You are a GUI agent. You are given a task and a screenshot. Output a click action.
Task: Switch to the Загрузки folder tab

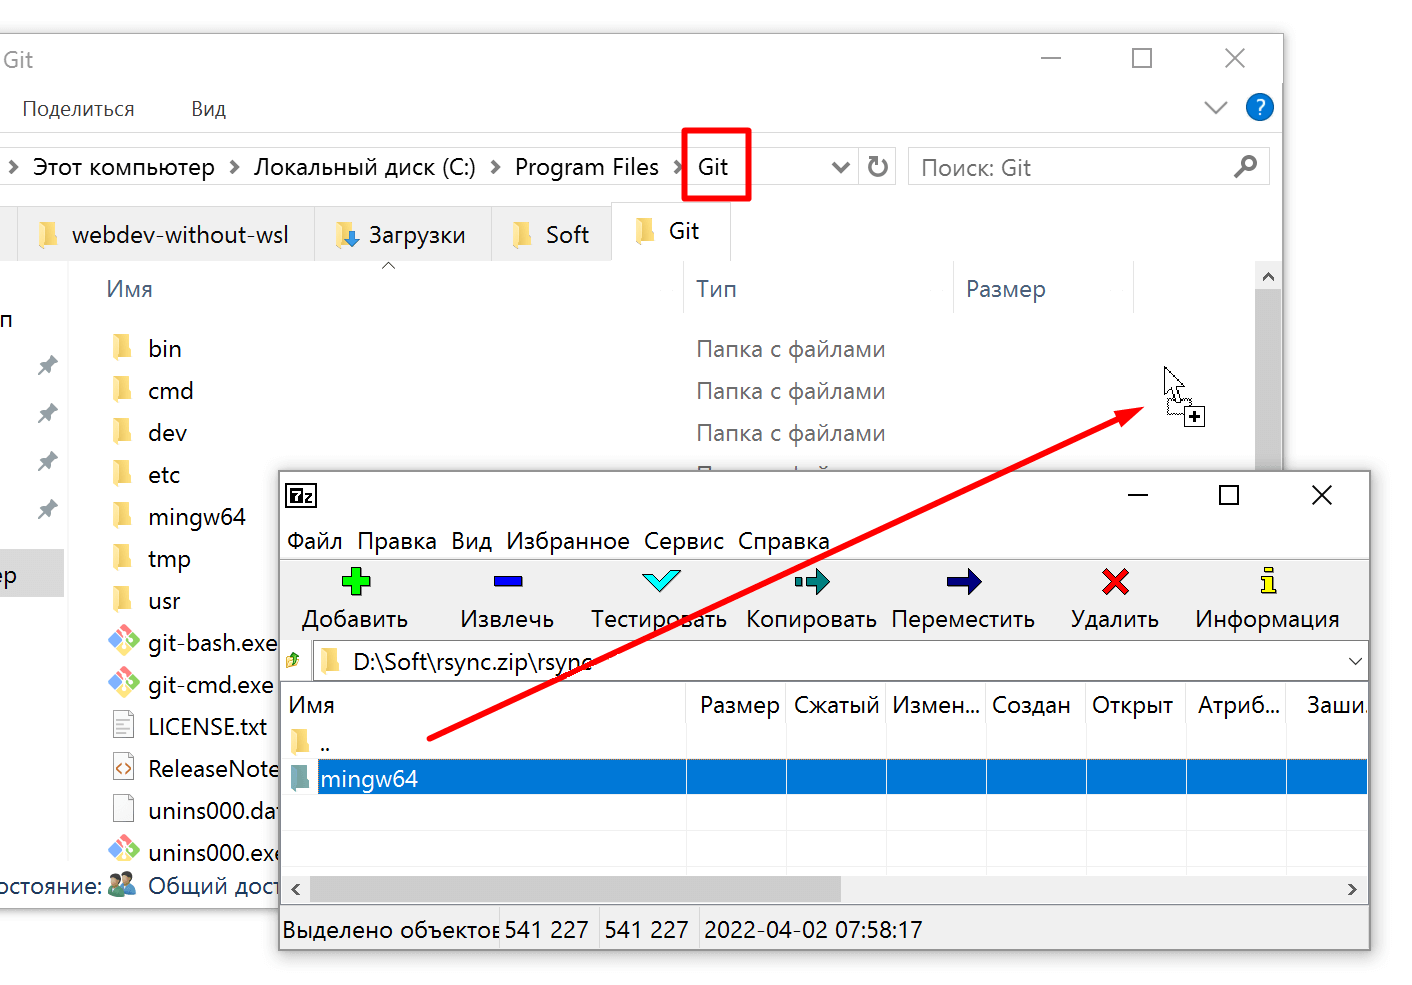click(x=403, y=235)
